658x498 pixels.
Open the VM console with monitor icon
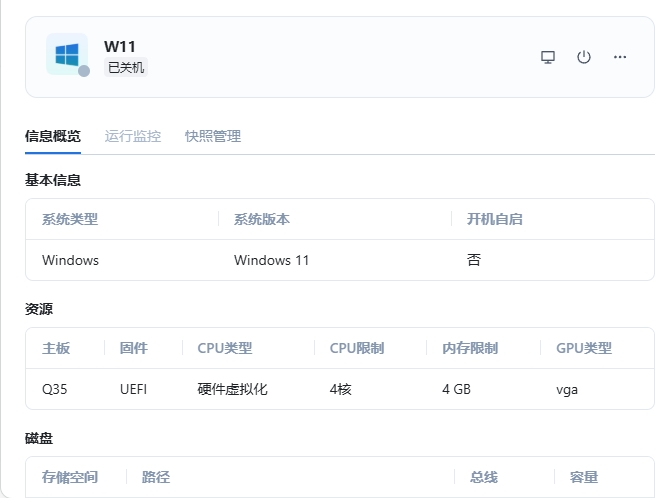click(548, 57)
